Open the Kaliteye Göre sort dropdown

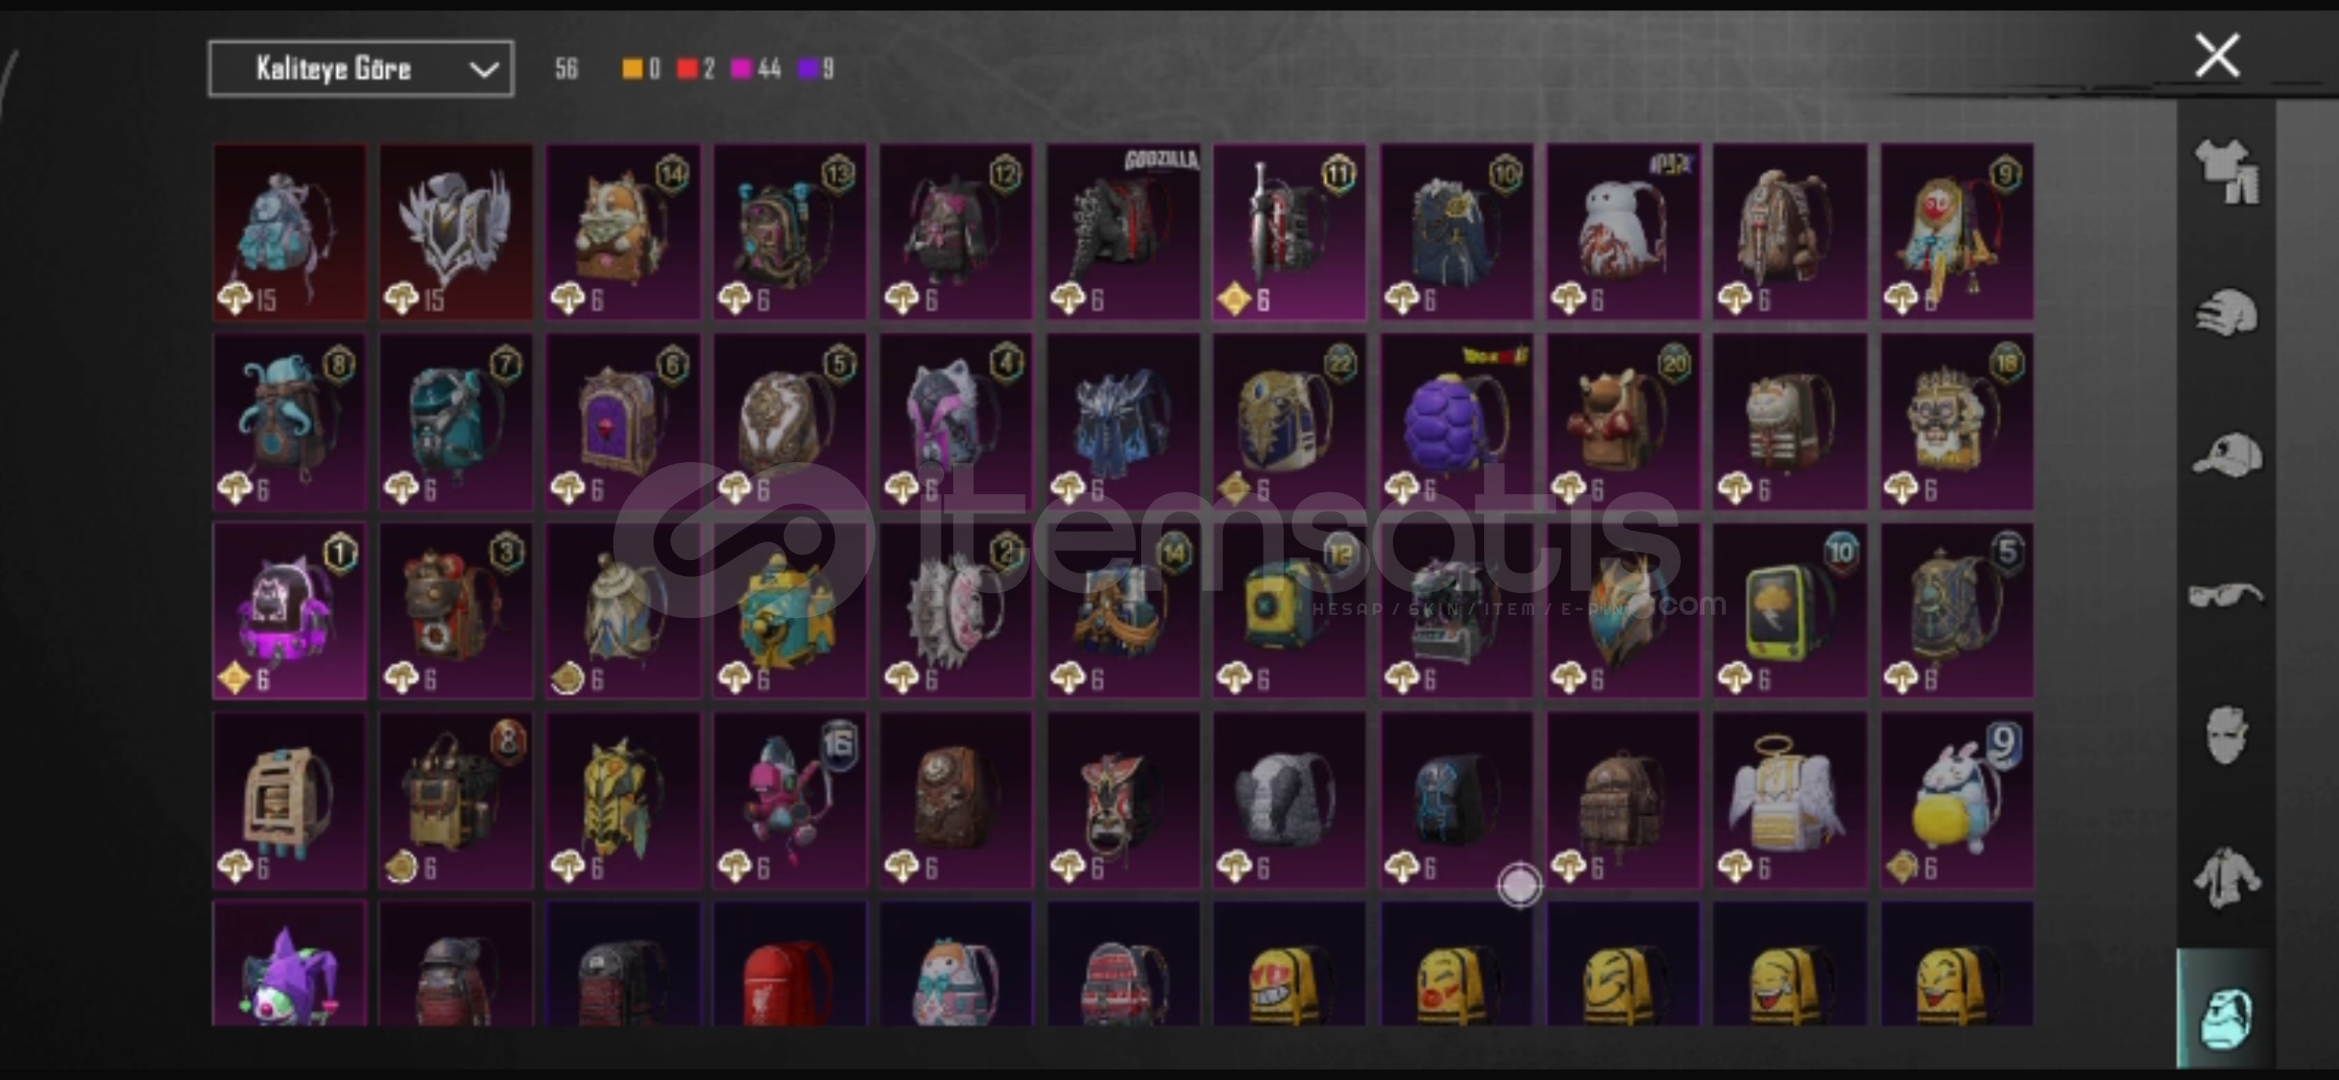pos(361,68)
